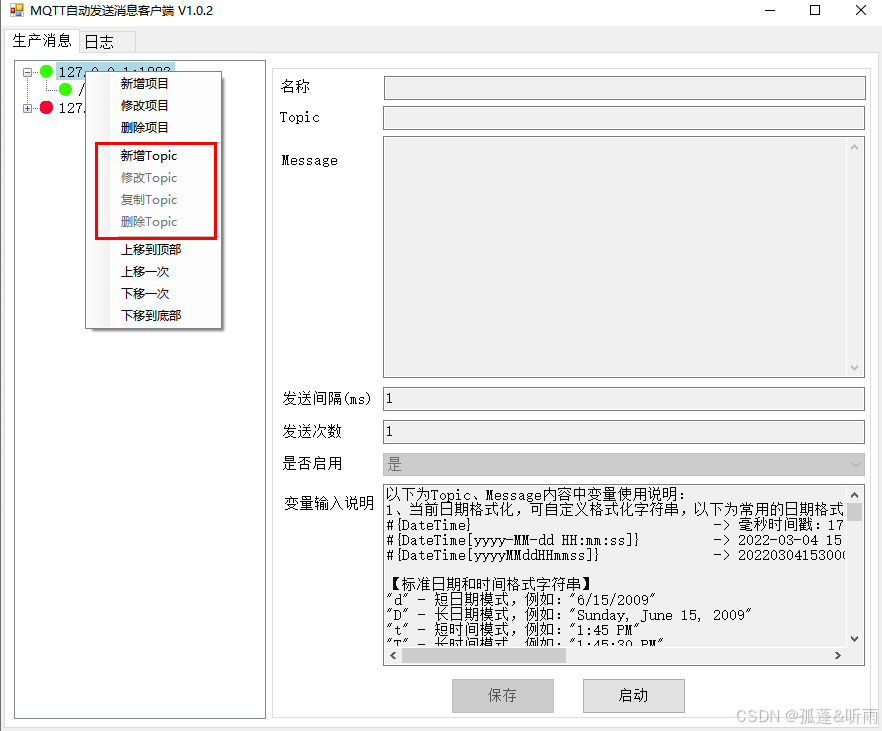Choose 新增项目 from the context menu
Viewport: 882px width, 731px height.
click(x=145, y=84)
